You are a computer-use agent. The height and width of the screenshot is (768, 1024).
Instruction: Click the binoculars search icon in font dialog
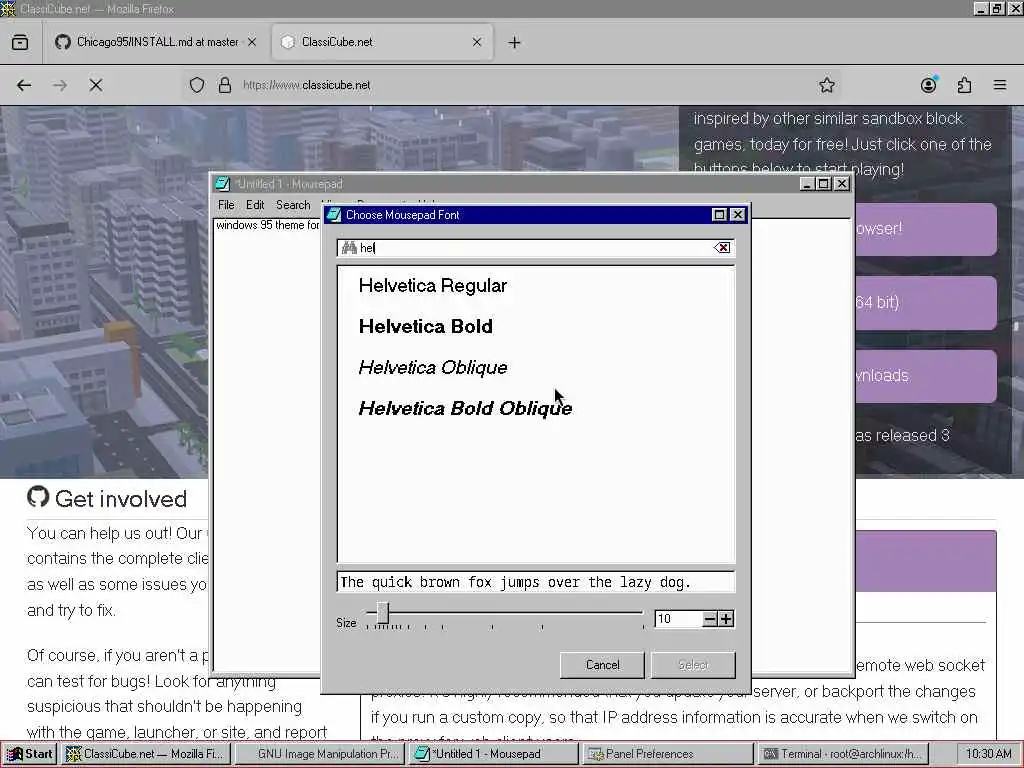(x=349, y=248)
